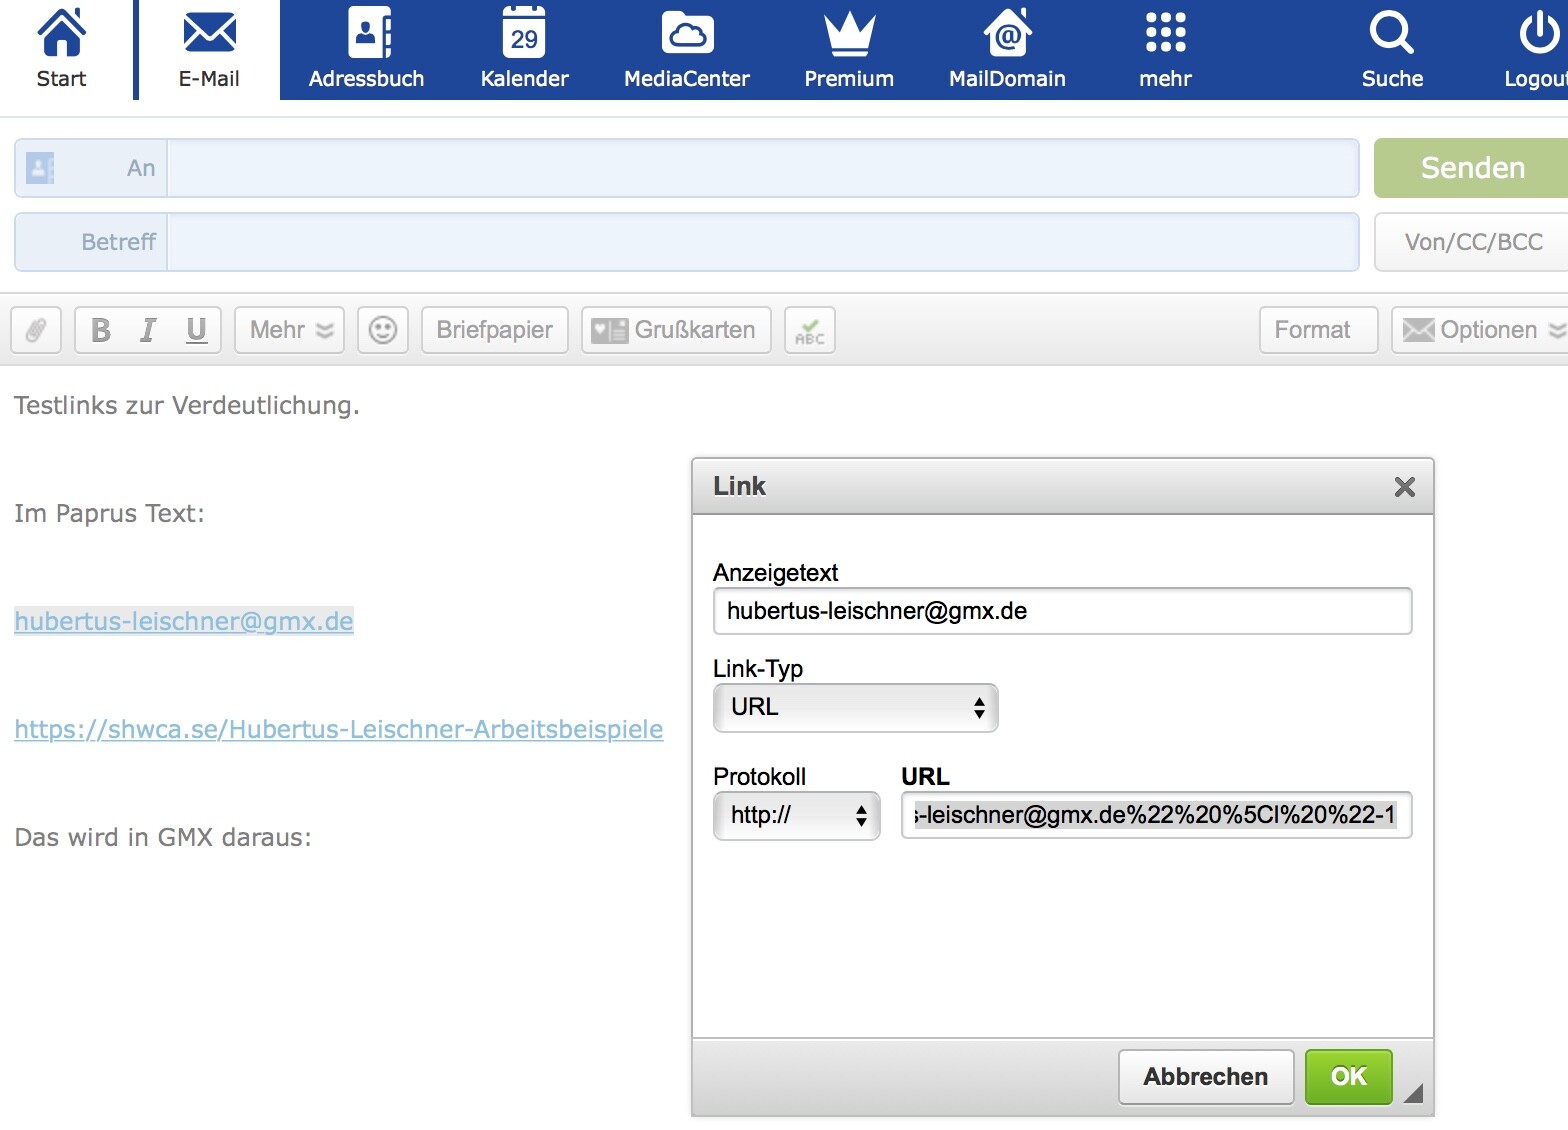Expand the Mehr formatting dropdown
The height and width of the screenshot is (1130, 1568).
(x=290, y=330)
